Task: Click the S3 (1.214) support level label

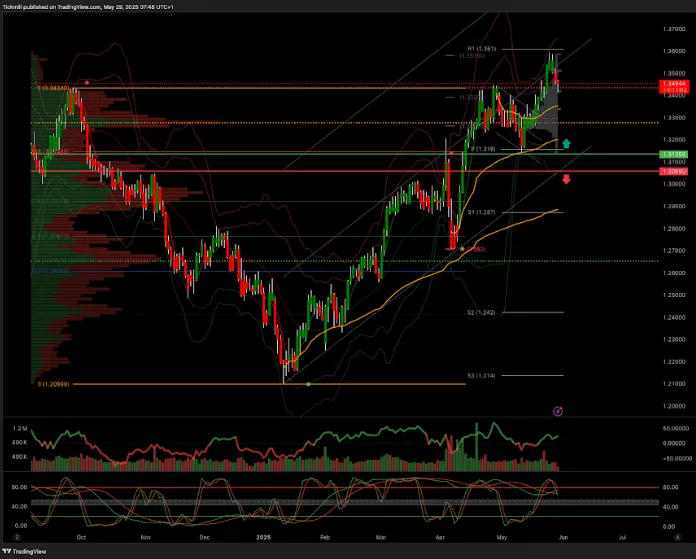Action: [482, 376]
